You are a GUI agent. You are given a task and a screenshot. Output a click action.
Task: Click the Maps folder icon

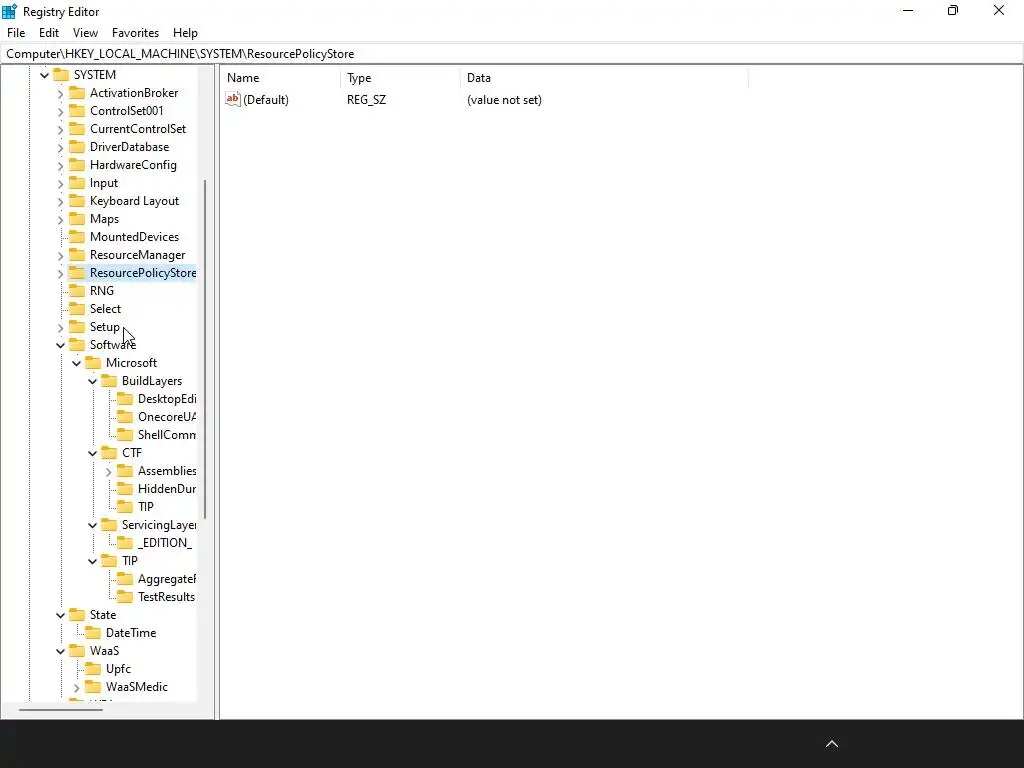pos(77,218)
